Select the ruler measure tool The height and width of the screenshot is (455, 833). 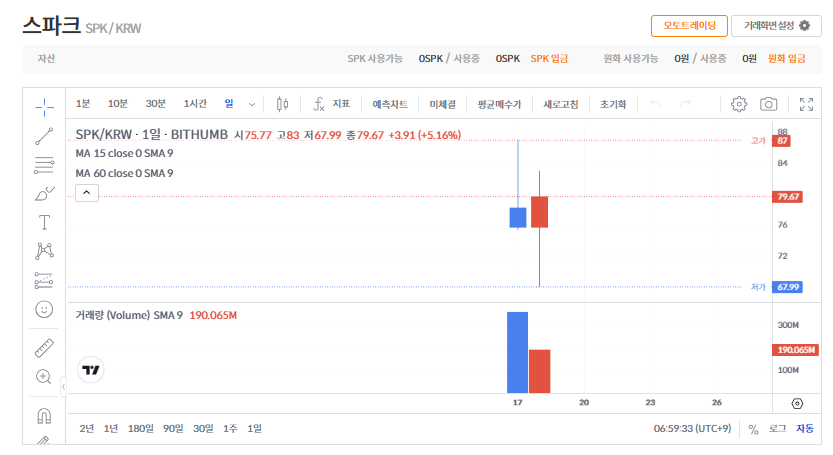click(44, 348)
